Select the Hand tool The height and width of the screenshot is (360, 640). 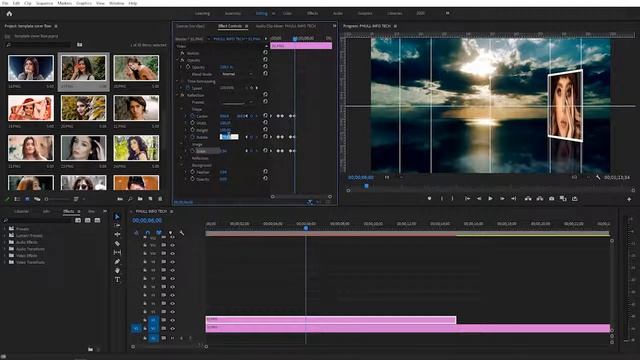pos(117,270)
